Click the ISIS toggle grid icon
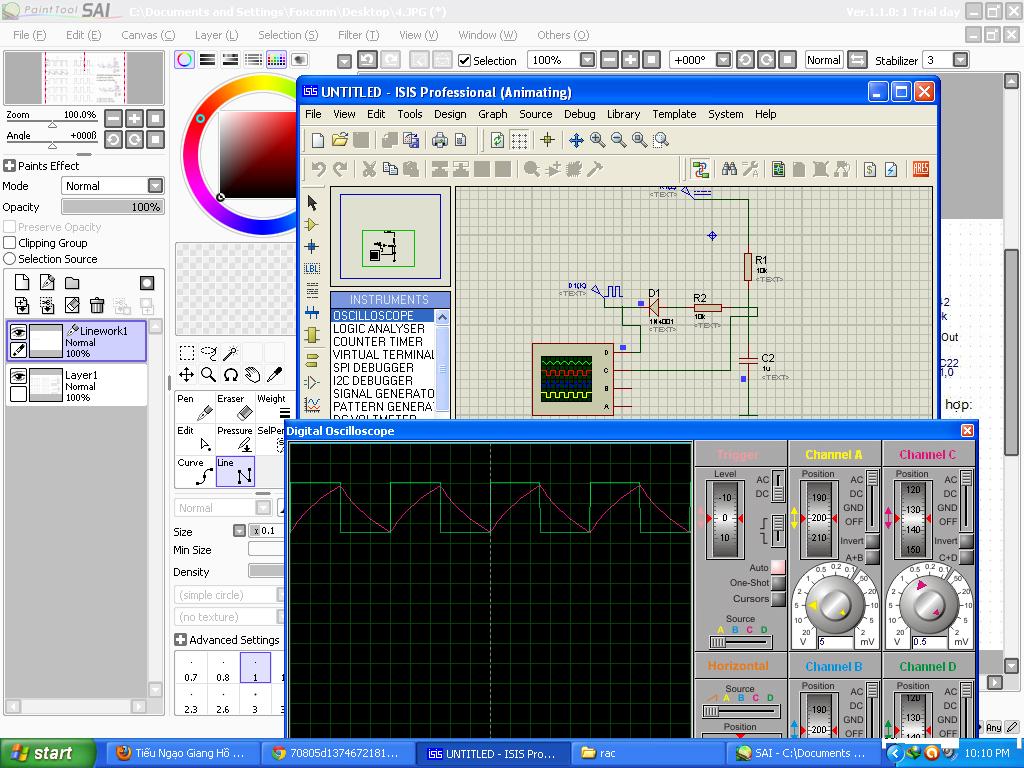Screen dimensions: 1024x768 click(x=519, y=140)
